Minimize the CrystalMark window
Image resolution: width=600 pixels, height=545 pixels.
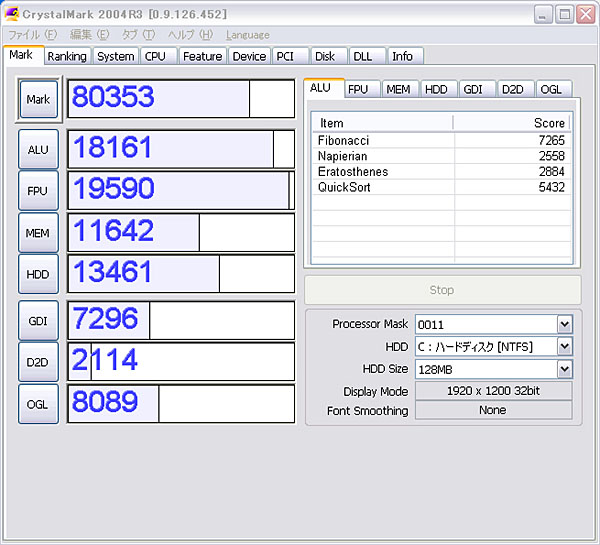click(x=543, y=15)
